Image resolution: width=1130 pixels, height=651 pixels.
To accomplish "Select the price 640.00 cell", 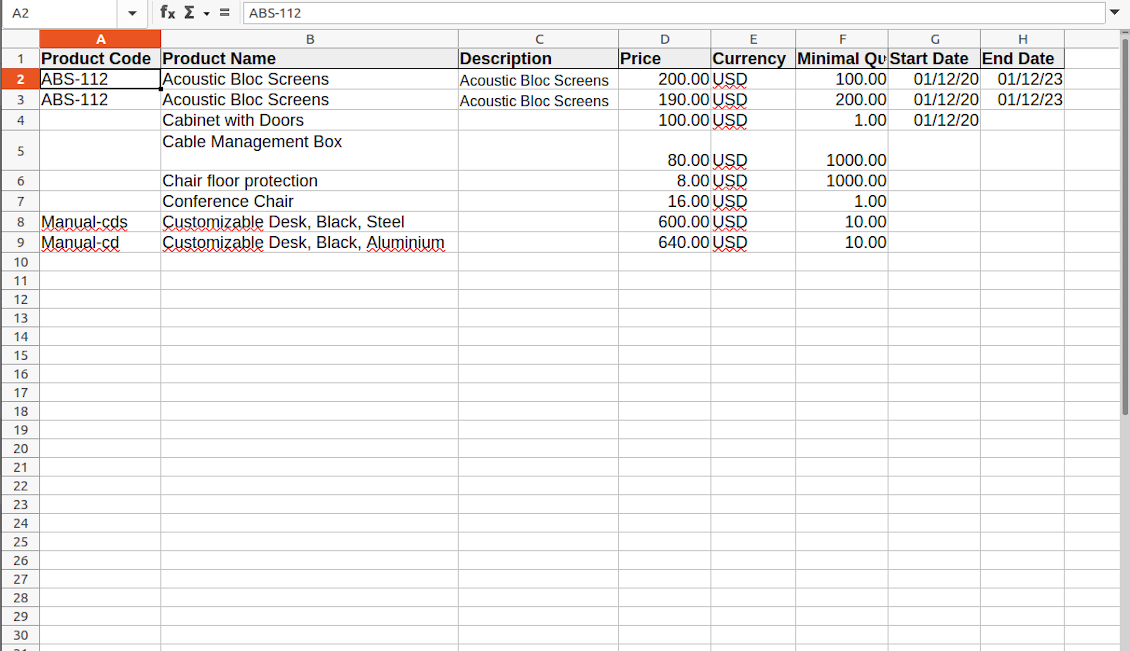I will point(664,242).
